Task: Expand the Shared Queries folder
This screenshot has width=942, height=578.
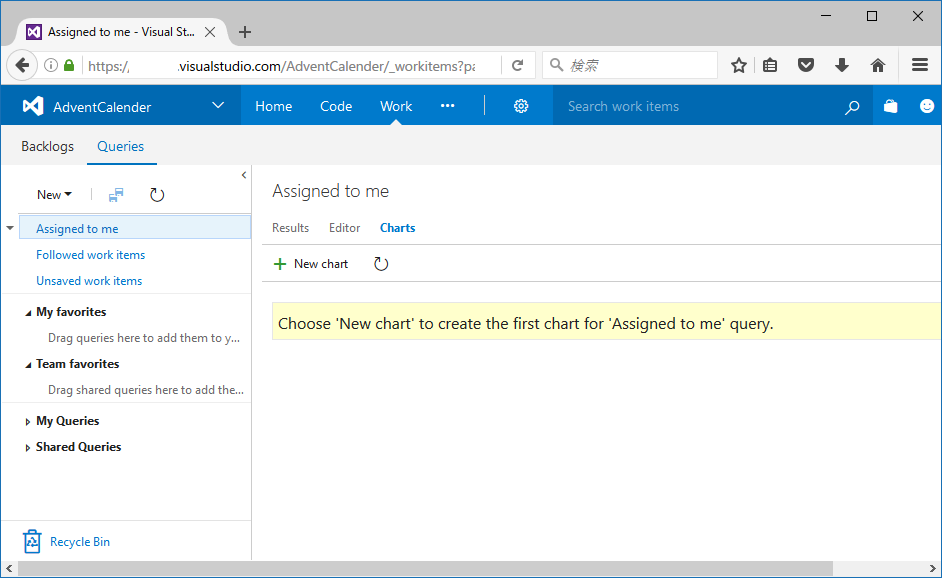Action: tap(28, 448)
